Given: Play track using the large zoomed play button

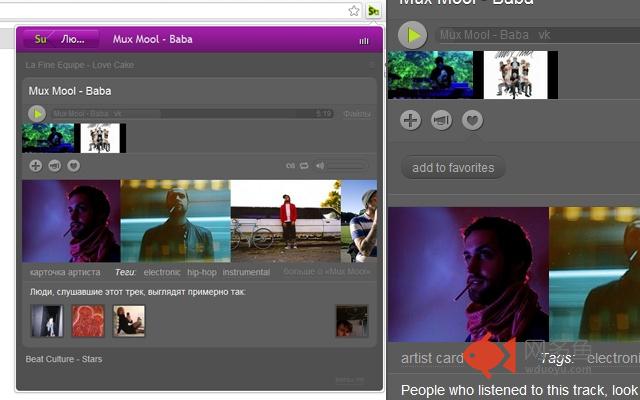Looking at the screenshot, I should (x=413, y=35).
